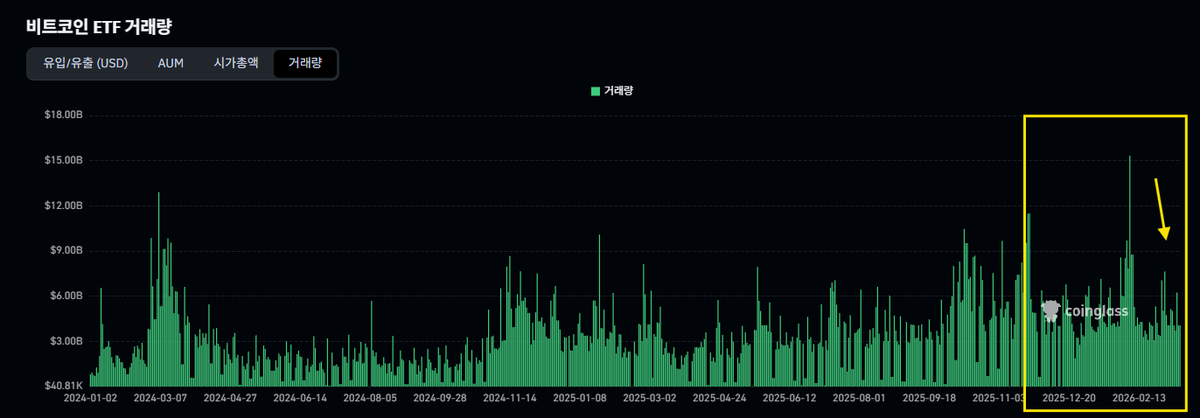Click the 2024-03-07 date label
Viewport: 1200px width, 418px height.
[159, 397]
